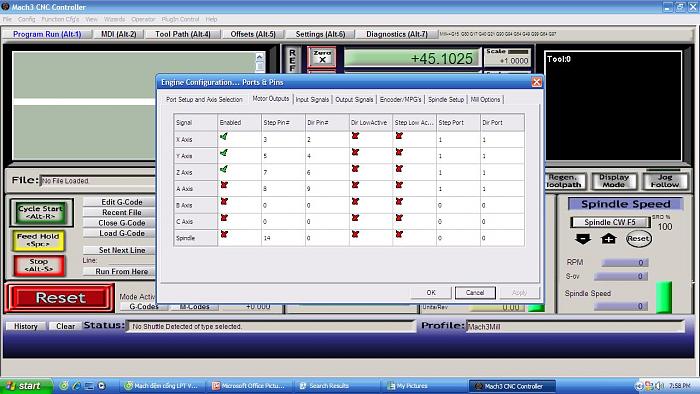Open the Input Signals tab

coord(312,100)
